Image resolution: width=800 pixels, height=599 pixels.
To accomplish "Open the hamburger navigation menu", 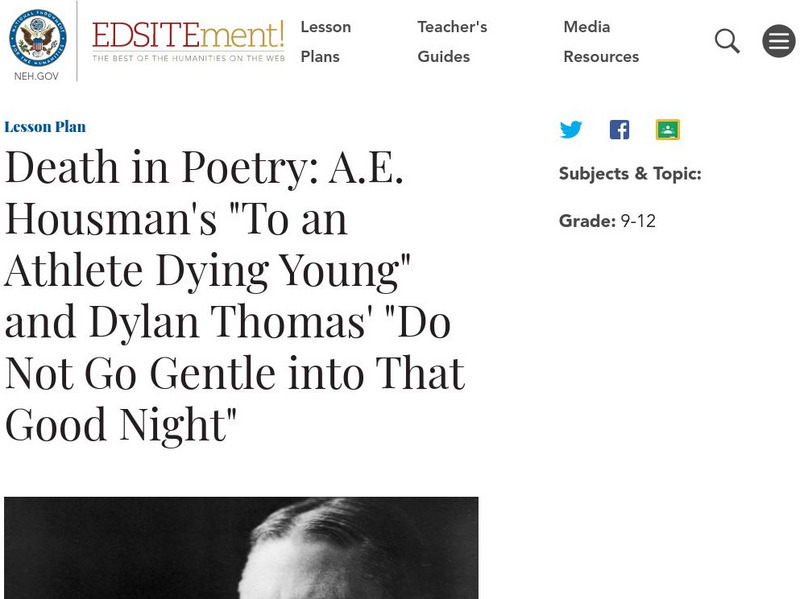I will [778, 41].
